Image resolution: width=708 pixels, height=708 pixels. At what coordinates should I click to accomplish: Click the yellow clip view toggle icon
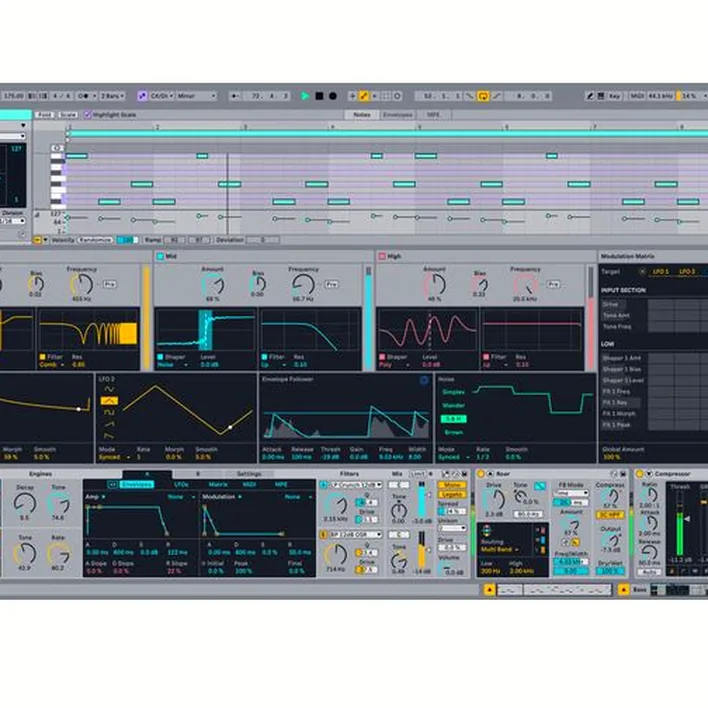[489, 590]
